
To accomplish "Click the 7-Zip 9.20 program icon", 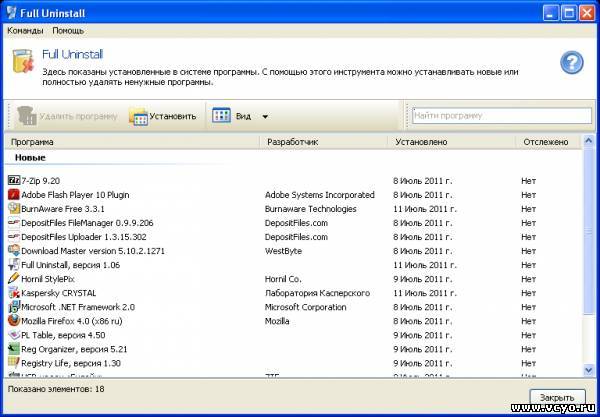I will point(14,180).
